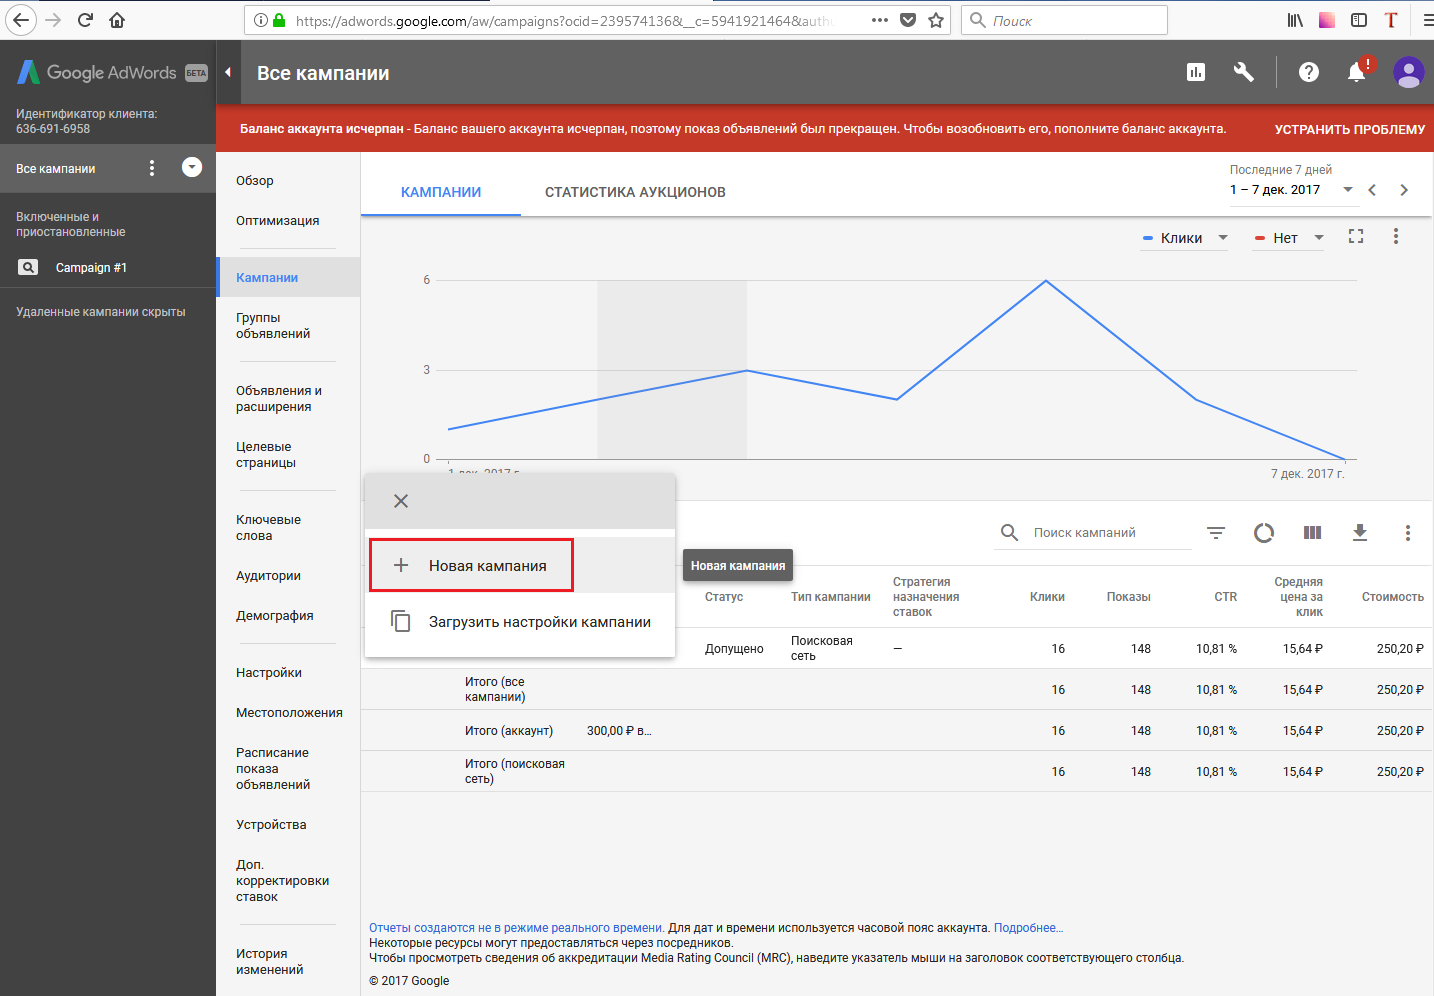Open the tools wrench icon
The image size is (1434, 996).
[1244, 72]
